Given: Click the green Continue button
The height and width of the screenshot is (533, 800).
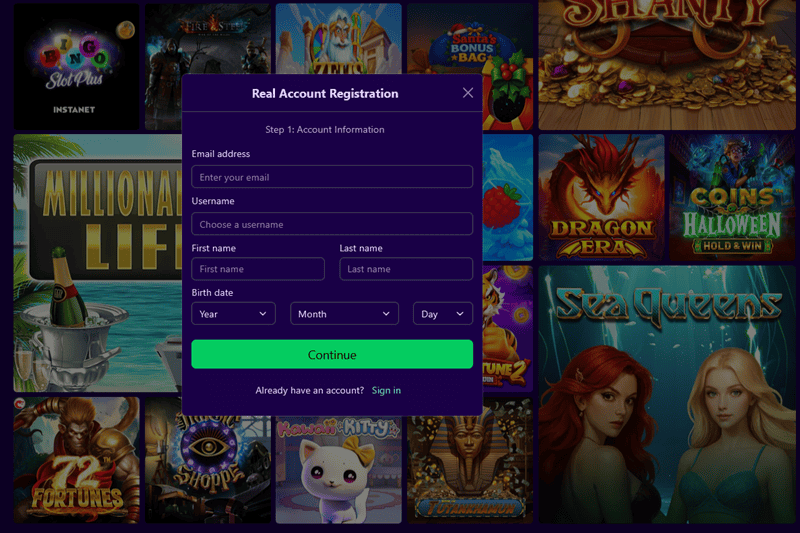Looking at the screenshot, I should pyautogui.click(x=332, y=354).
